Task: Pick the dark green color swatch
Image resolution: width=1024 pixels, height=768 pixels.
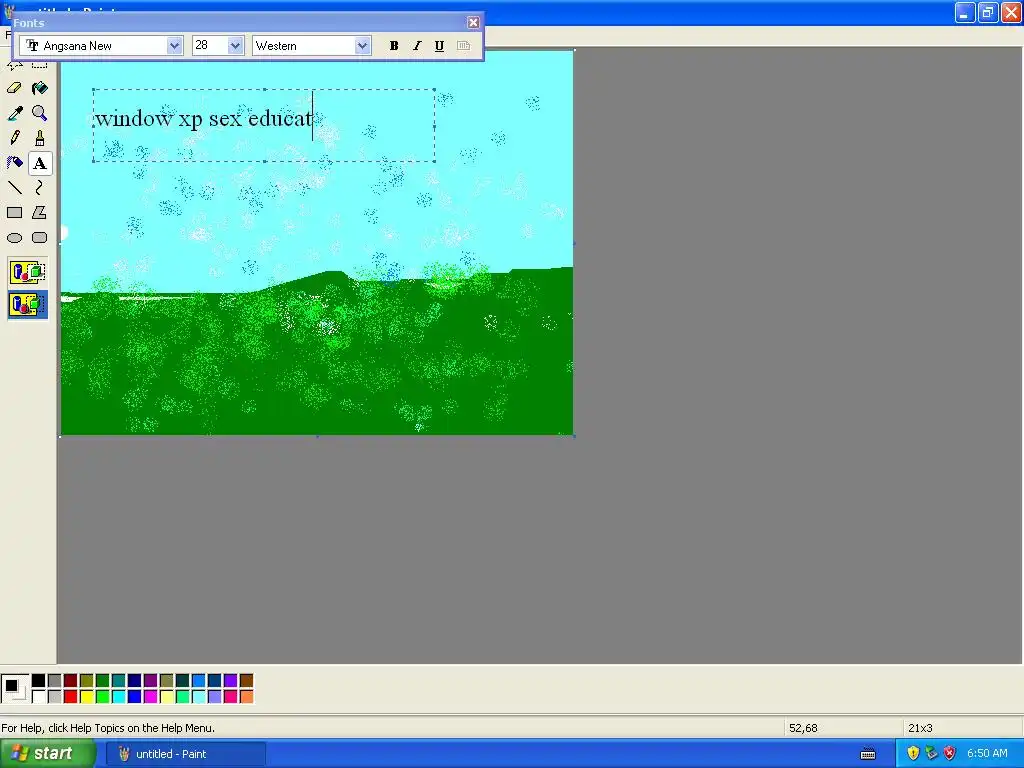Action: click(103, 680)
